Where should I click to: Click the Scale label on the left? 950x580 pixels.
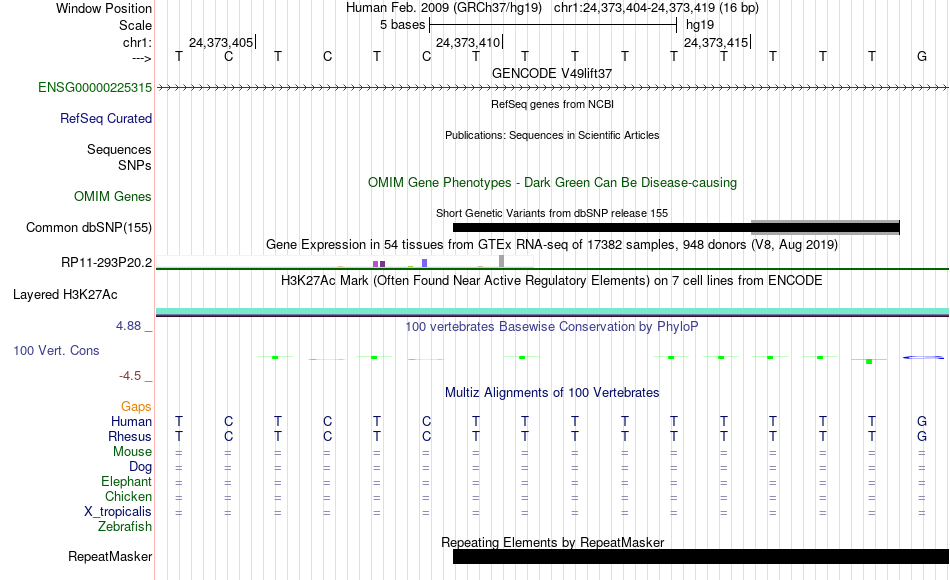(136, 25)
